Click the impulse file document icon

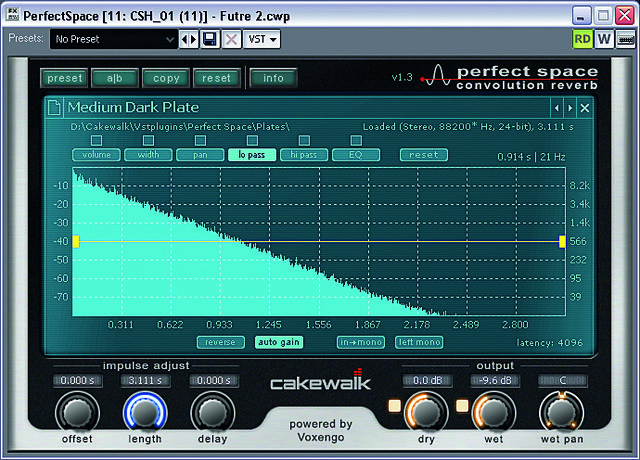click(x=54, y=108)
